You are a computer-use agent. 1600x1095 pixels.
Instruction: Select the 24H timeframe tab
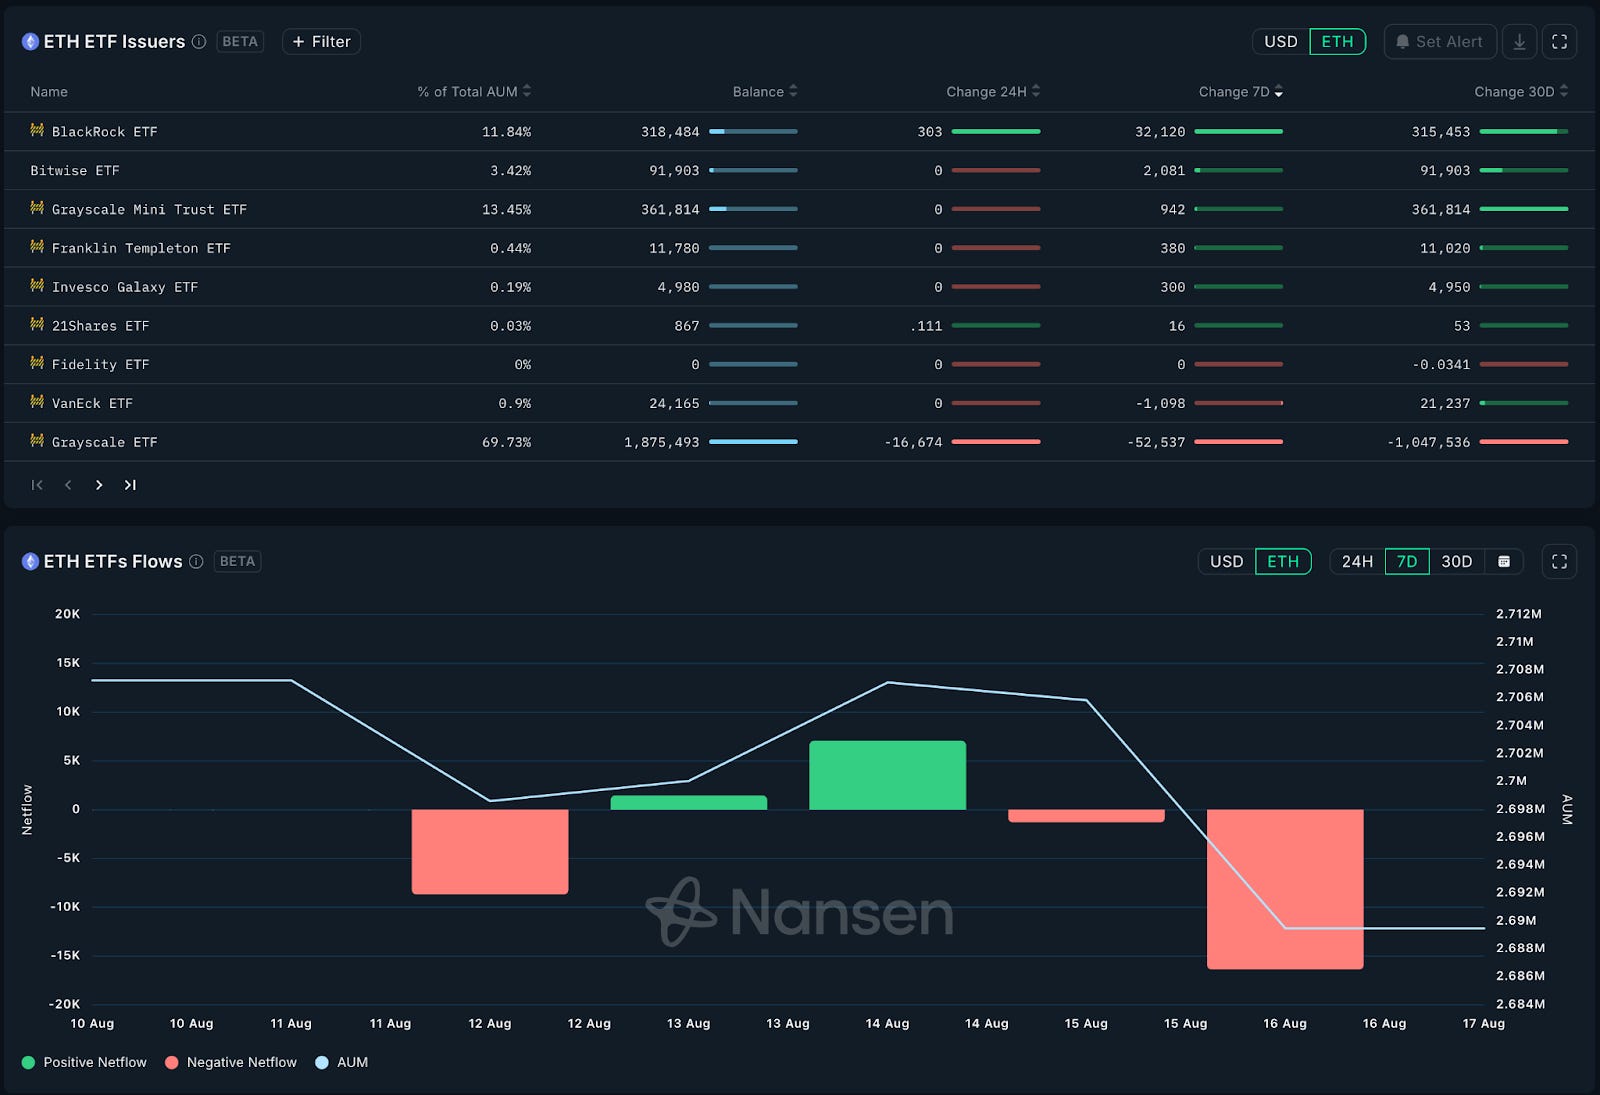point(1357,562)
